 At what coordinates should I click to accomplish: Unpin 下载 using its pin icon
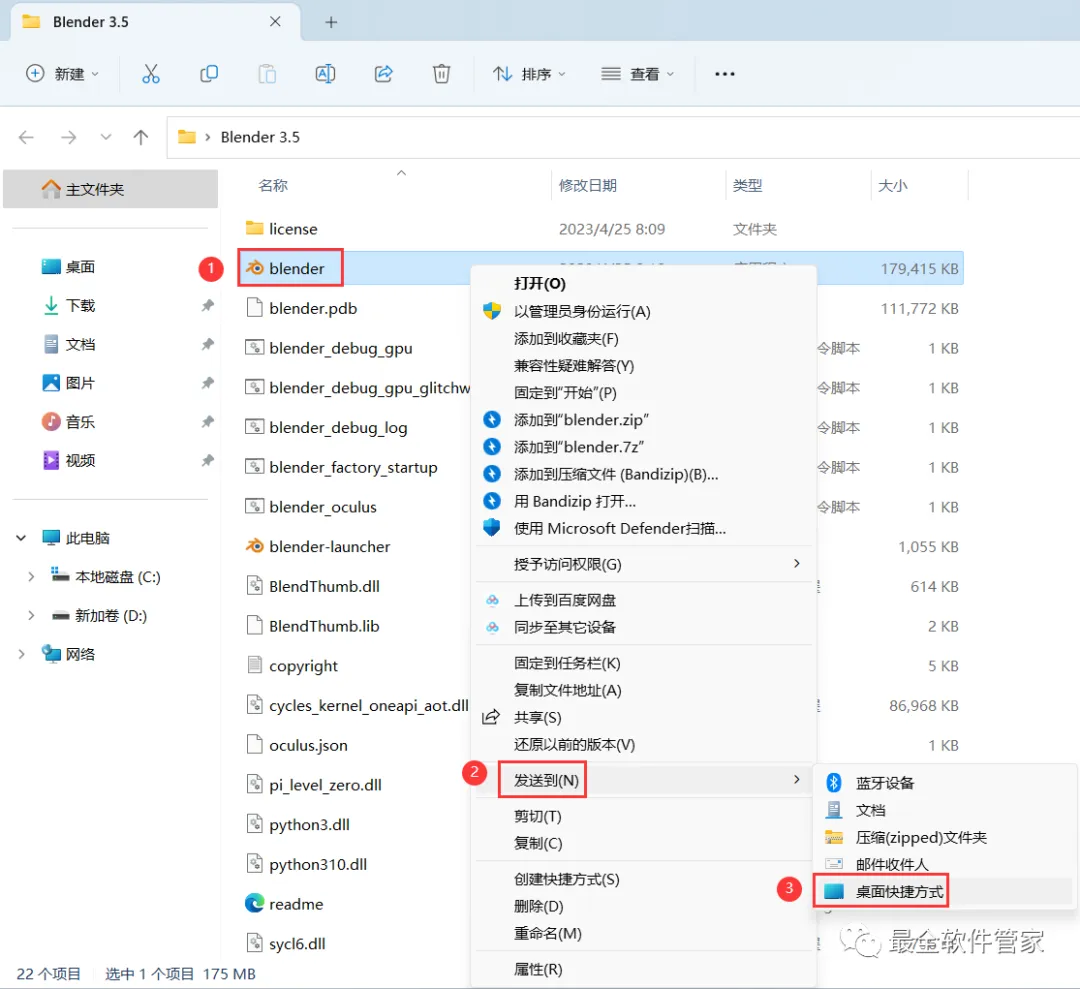click(x=207, y=305)
